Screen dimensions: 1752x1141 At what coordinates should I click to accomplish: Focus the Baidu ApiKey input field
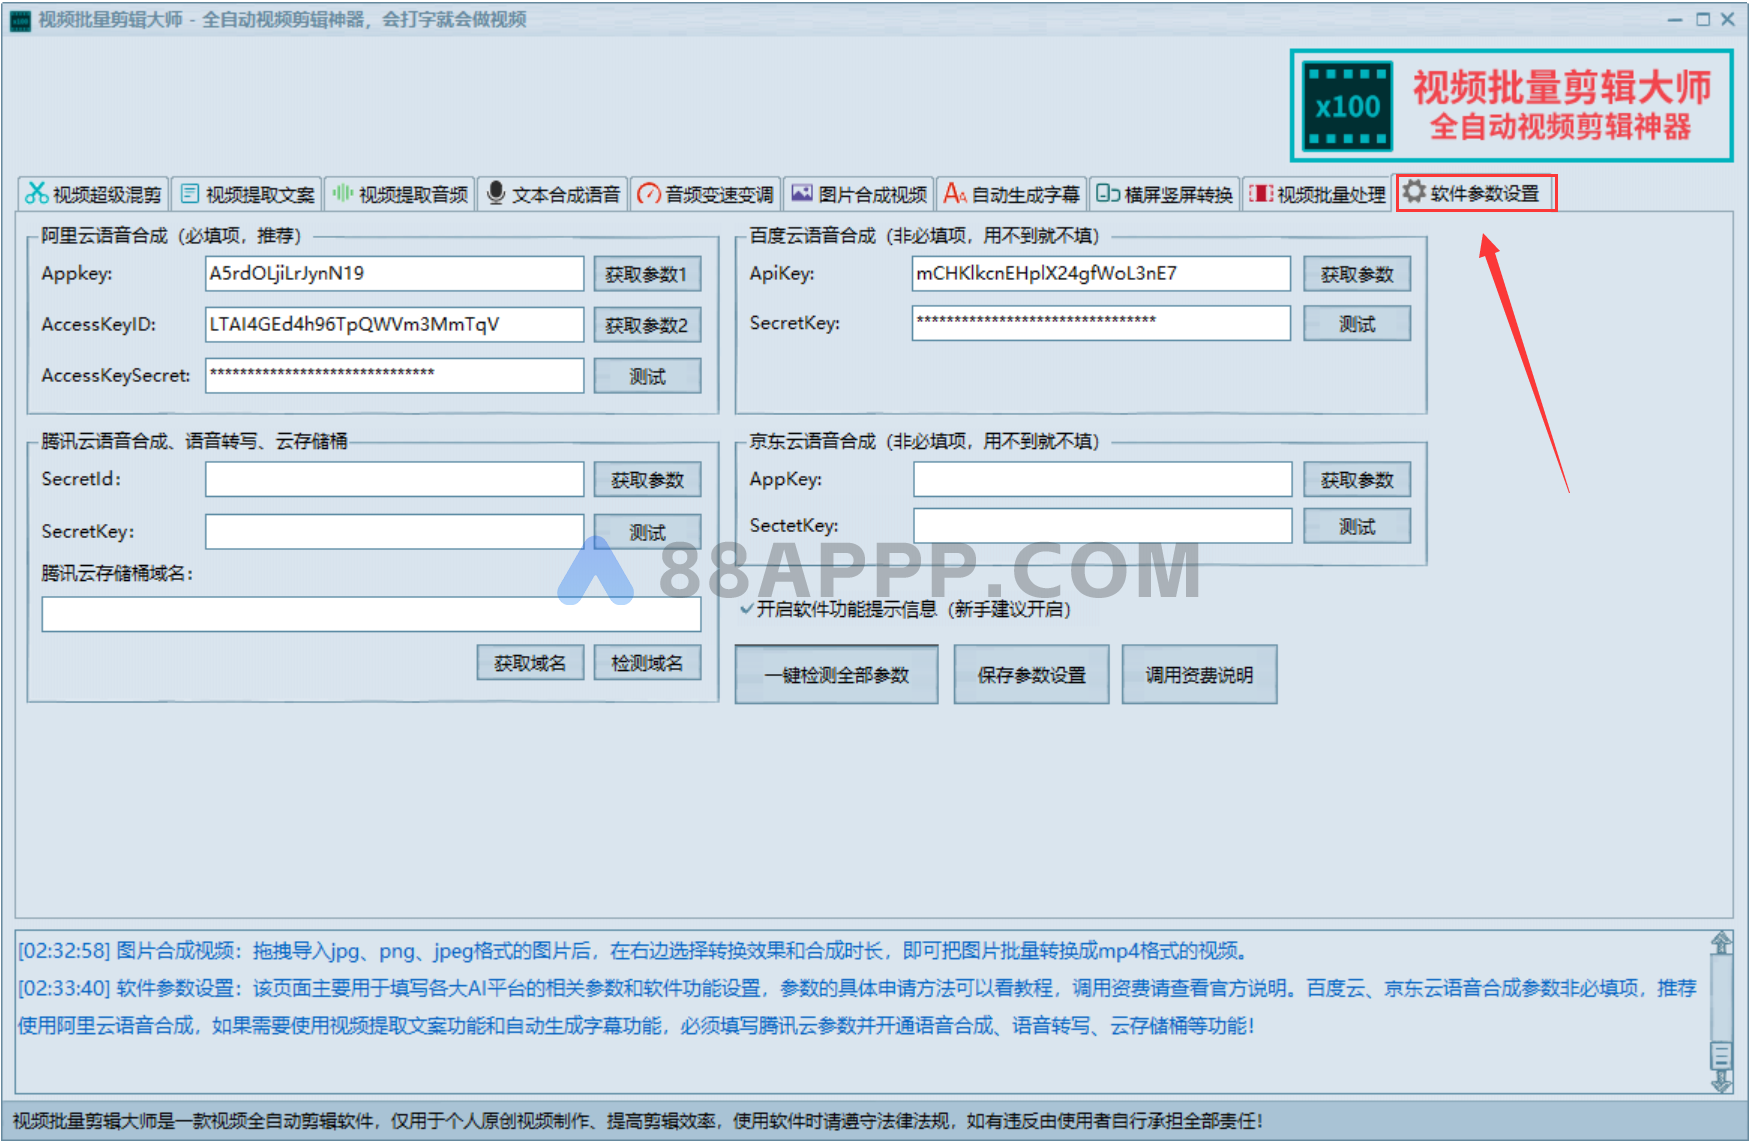point(1101,274)
